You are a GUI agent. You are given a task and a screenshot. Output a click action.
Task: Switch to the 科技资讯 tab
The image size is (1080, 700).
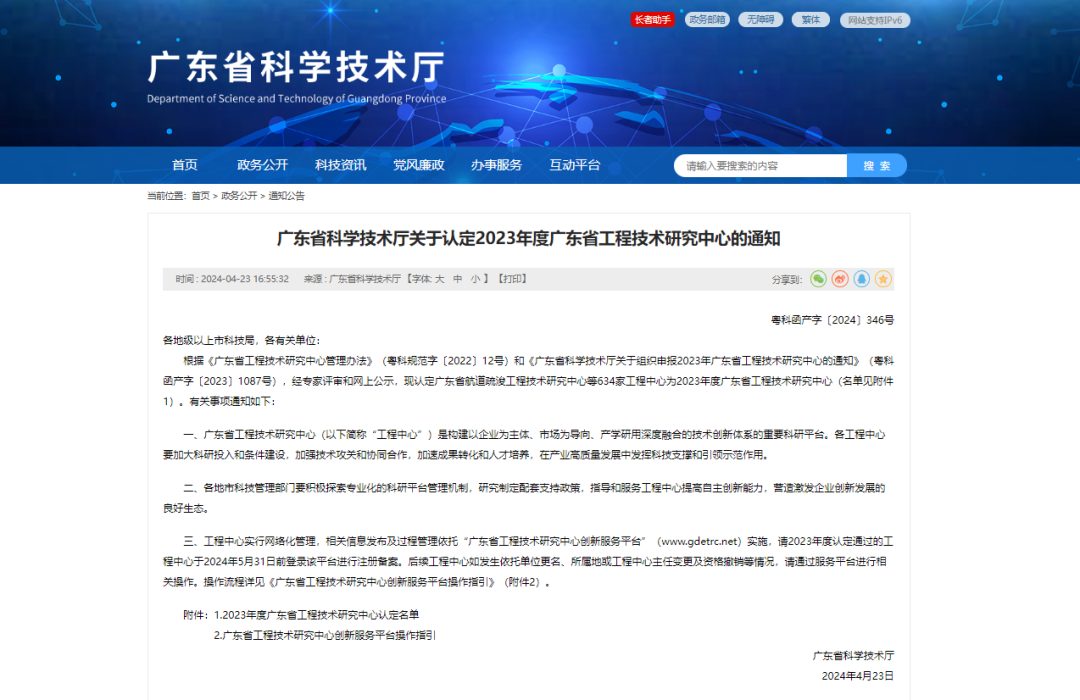[x=341, y=165]
